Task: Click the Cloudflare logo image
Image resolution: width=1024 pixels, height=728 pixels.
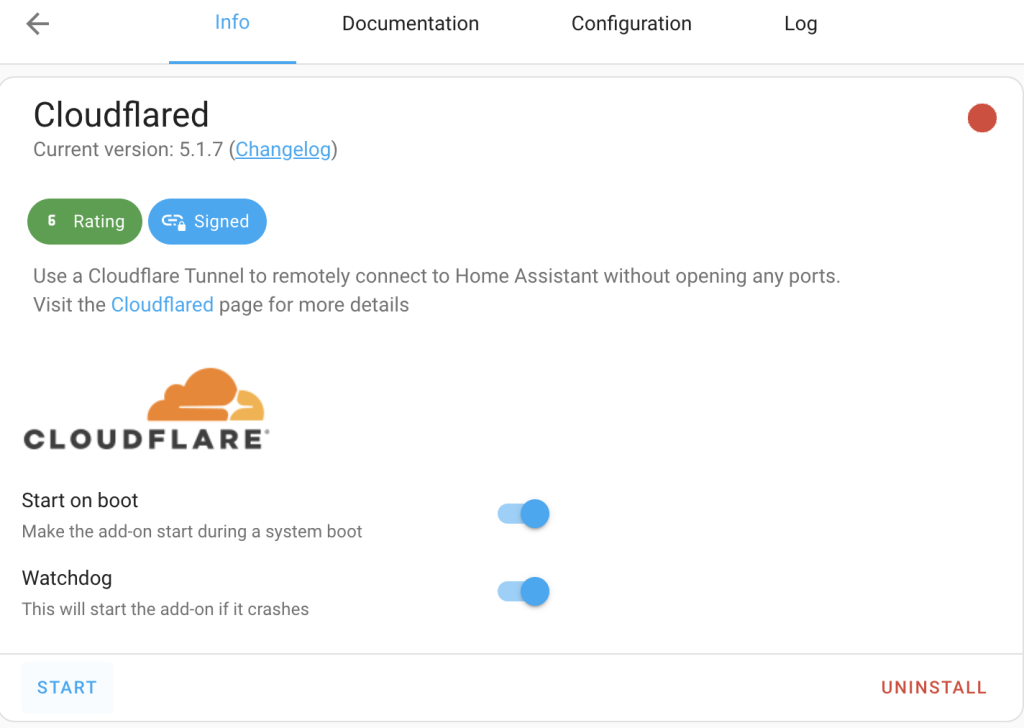Action: [146, 409]
